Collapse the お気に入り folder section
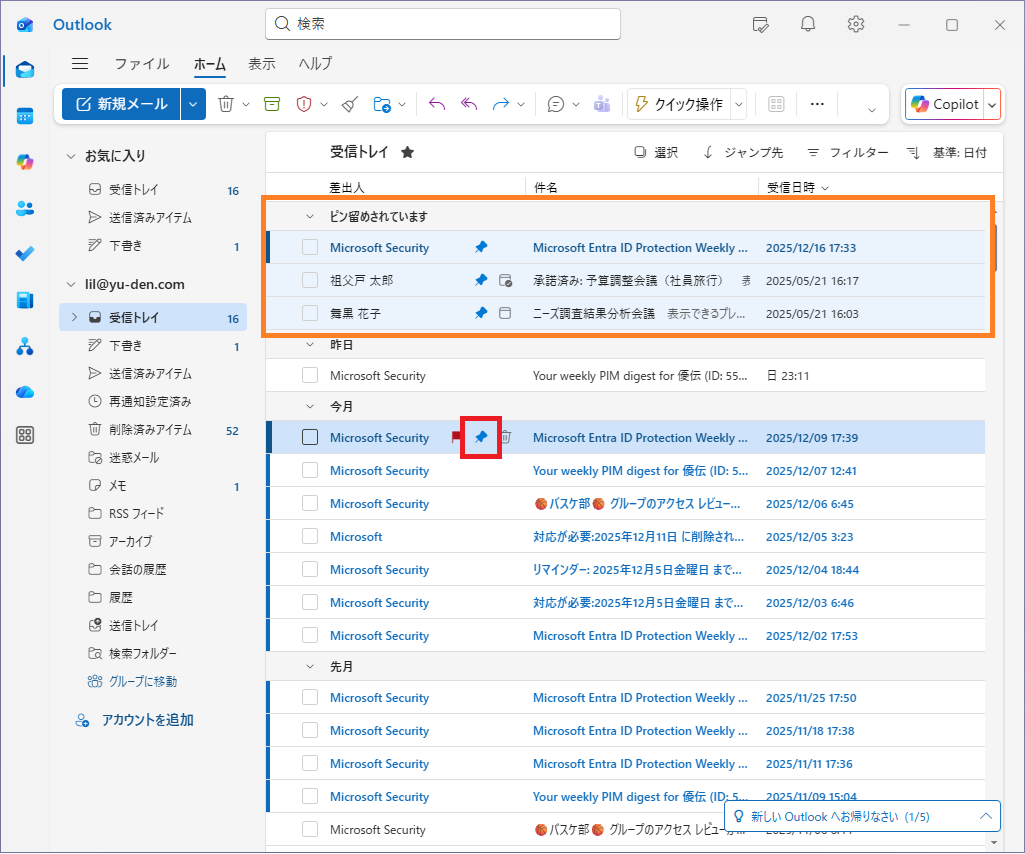 point(71,156)
